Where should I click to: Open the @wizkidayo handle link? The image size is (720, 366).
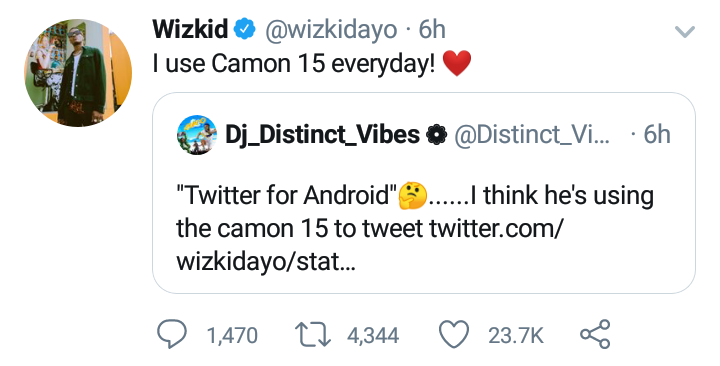330,30
